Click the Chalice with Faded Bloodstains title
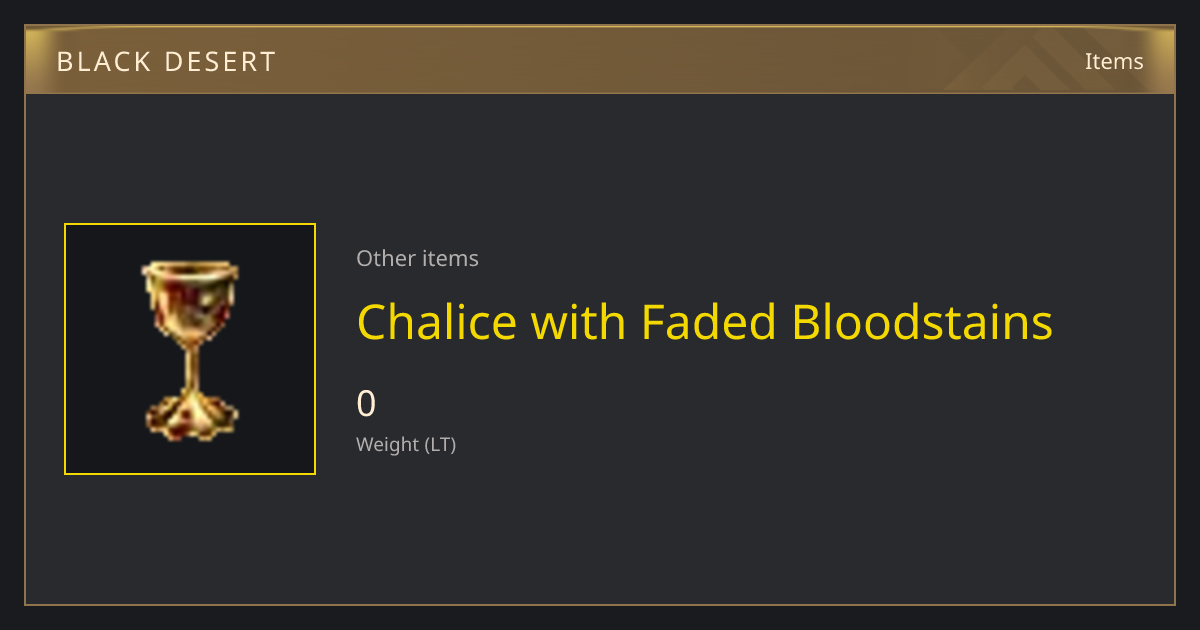This screenshot has width=1200, height=630. point(704,322)
